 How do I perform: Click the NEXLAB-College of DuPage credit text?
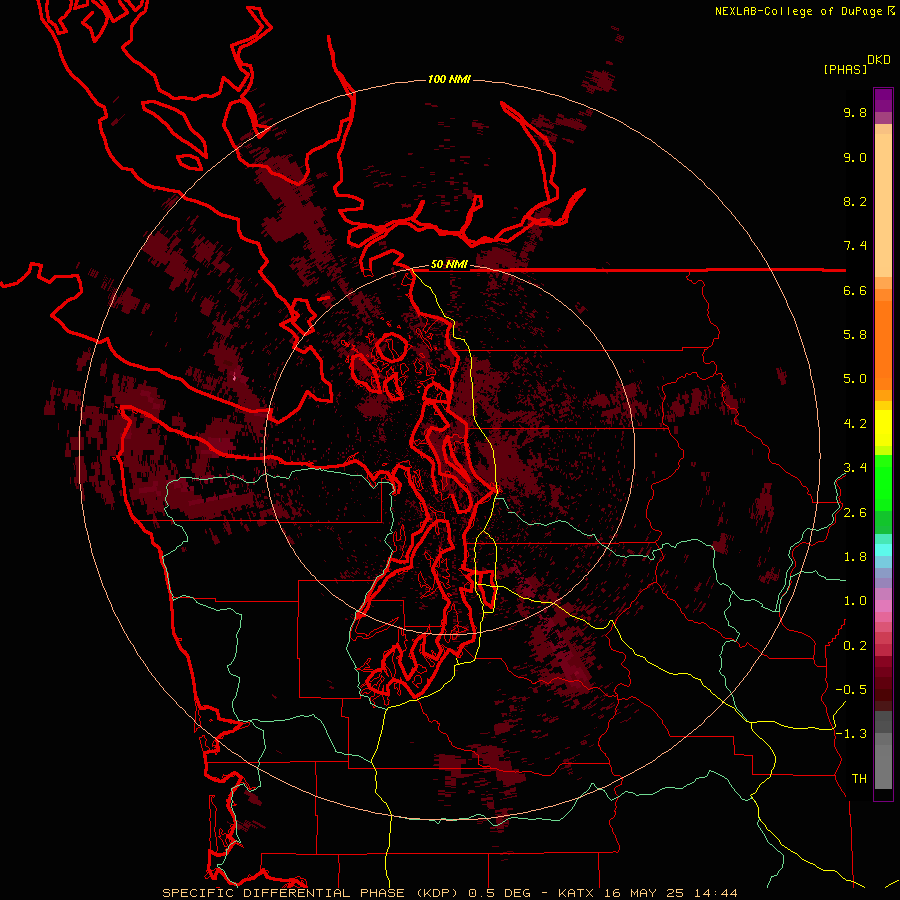click(798, 11)
